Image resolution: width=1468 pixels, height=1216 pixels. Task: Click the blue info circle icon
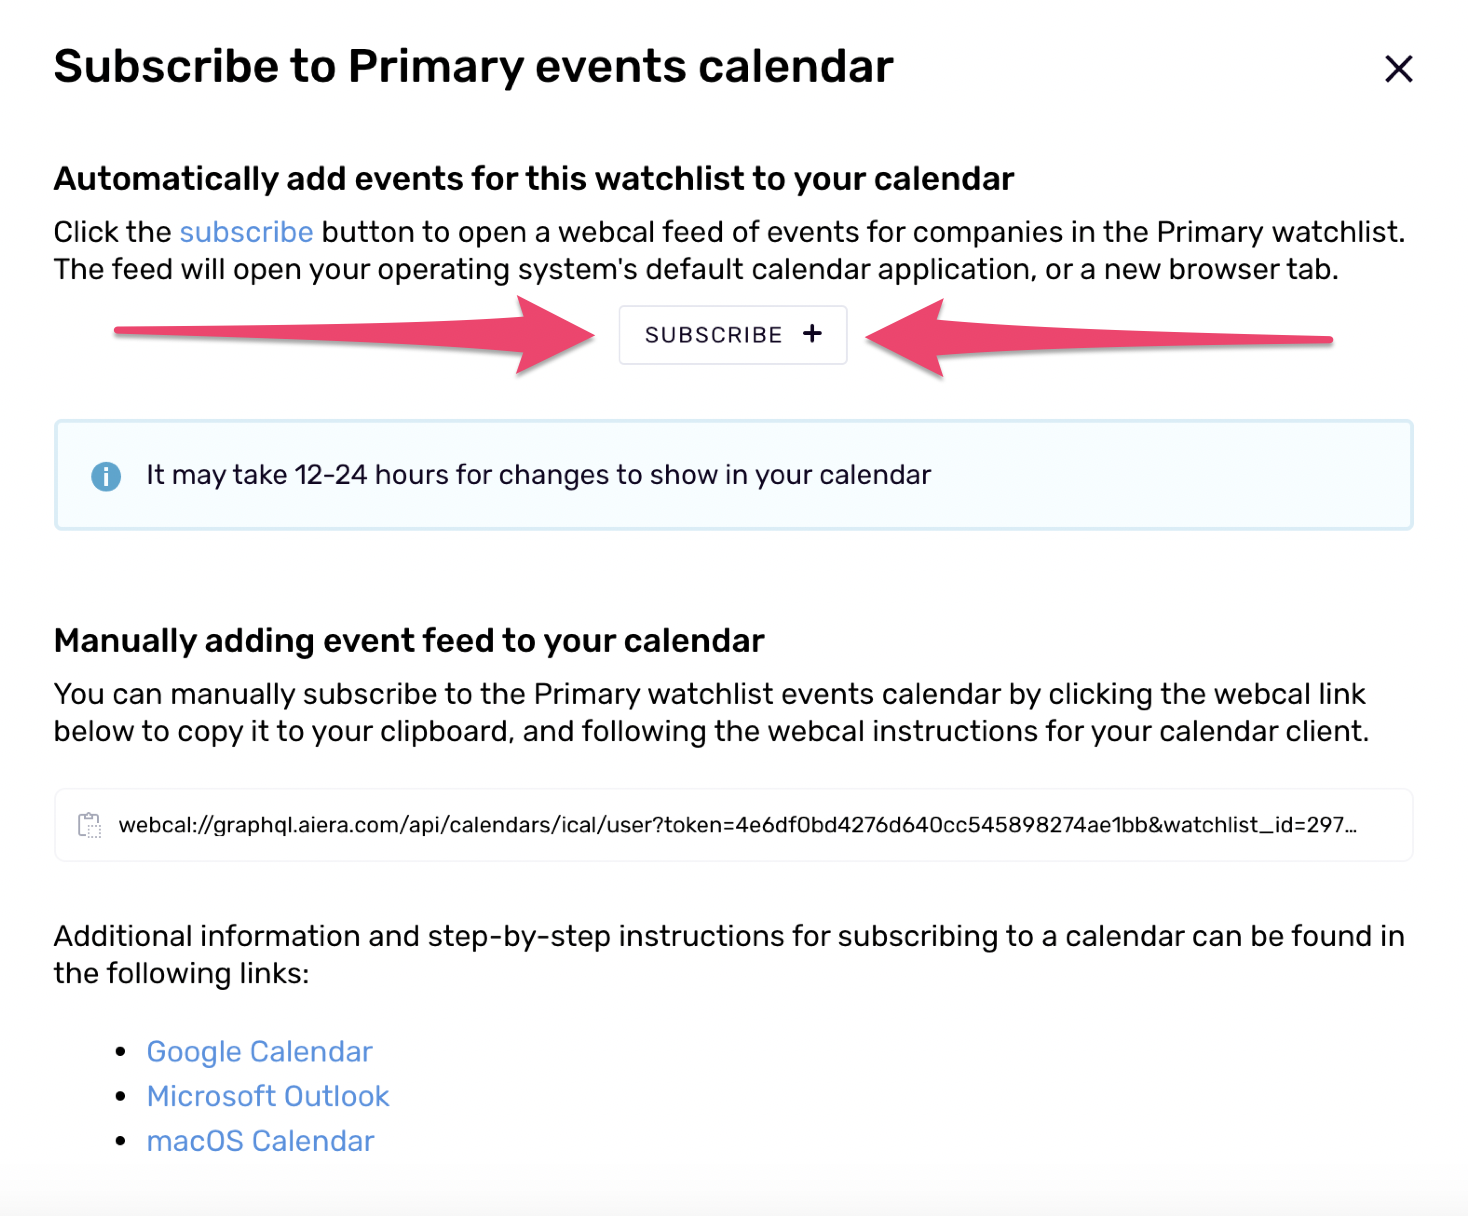(106, 476)
